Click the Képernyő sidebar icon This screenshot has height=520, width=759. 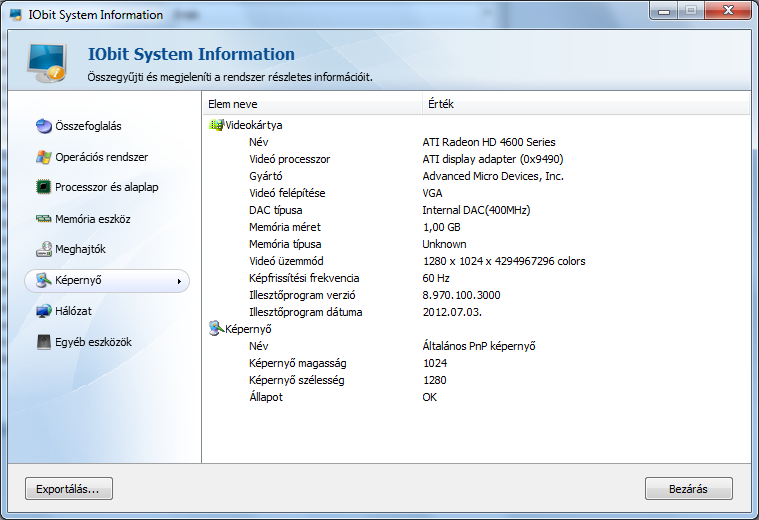pyautogui.click(x=44, y=280)
